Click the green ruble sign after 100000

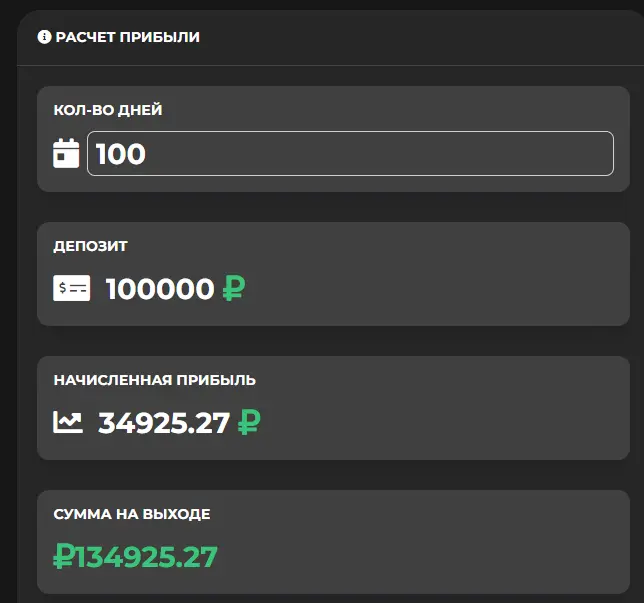(234, 288)
